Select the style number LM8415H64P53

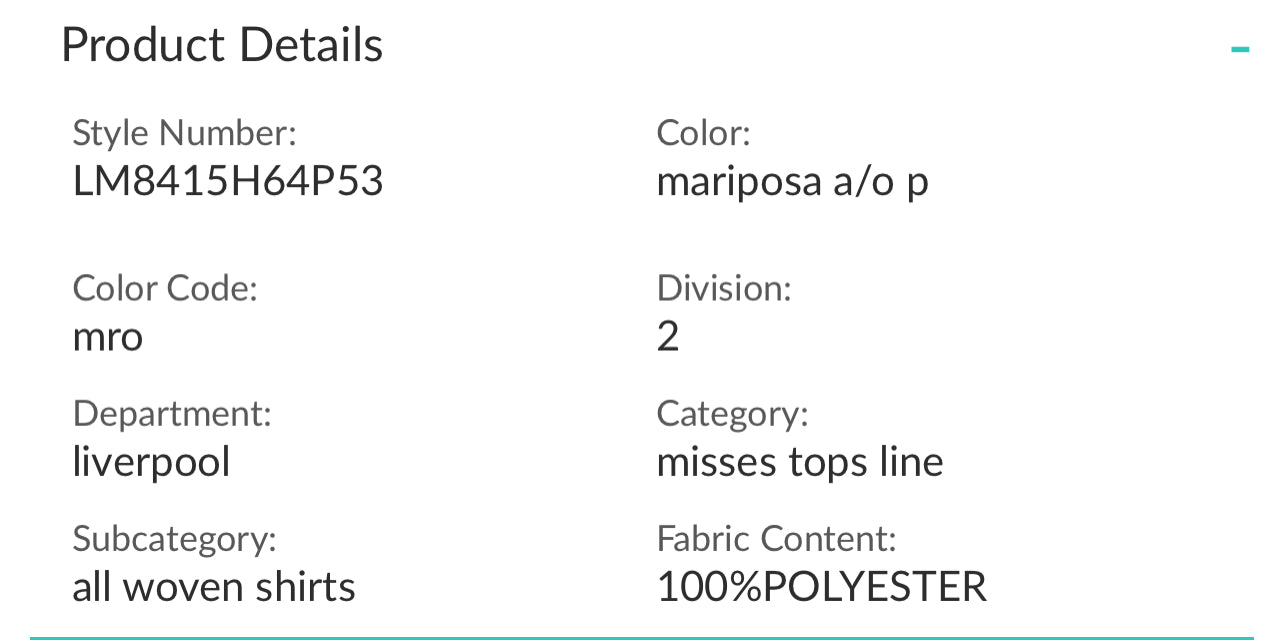[x=228, y=182]
